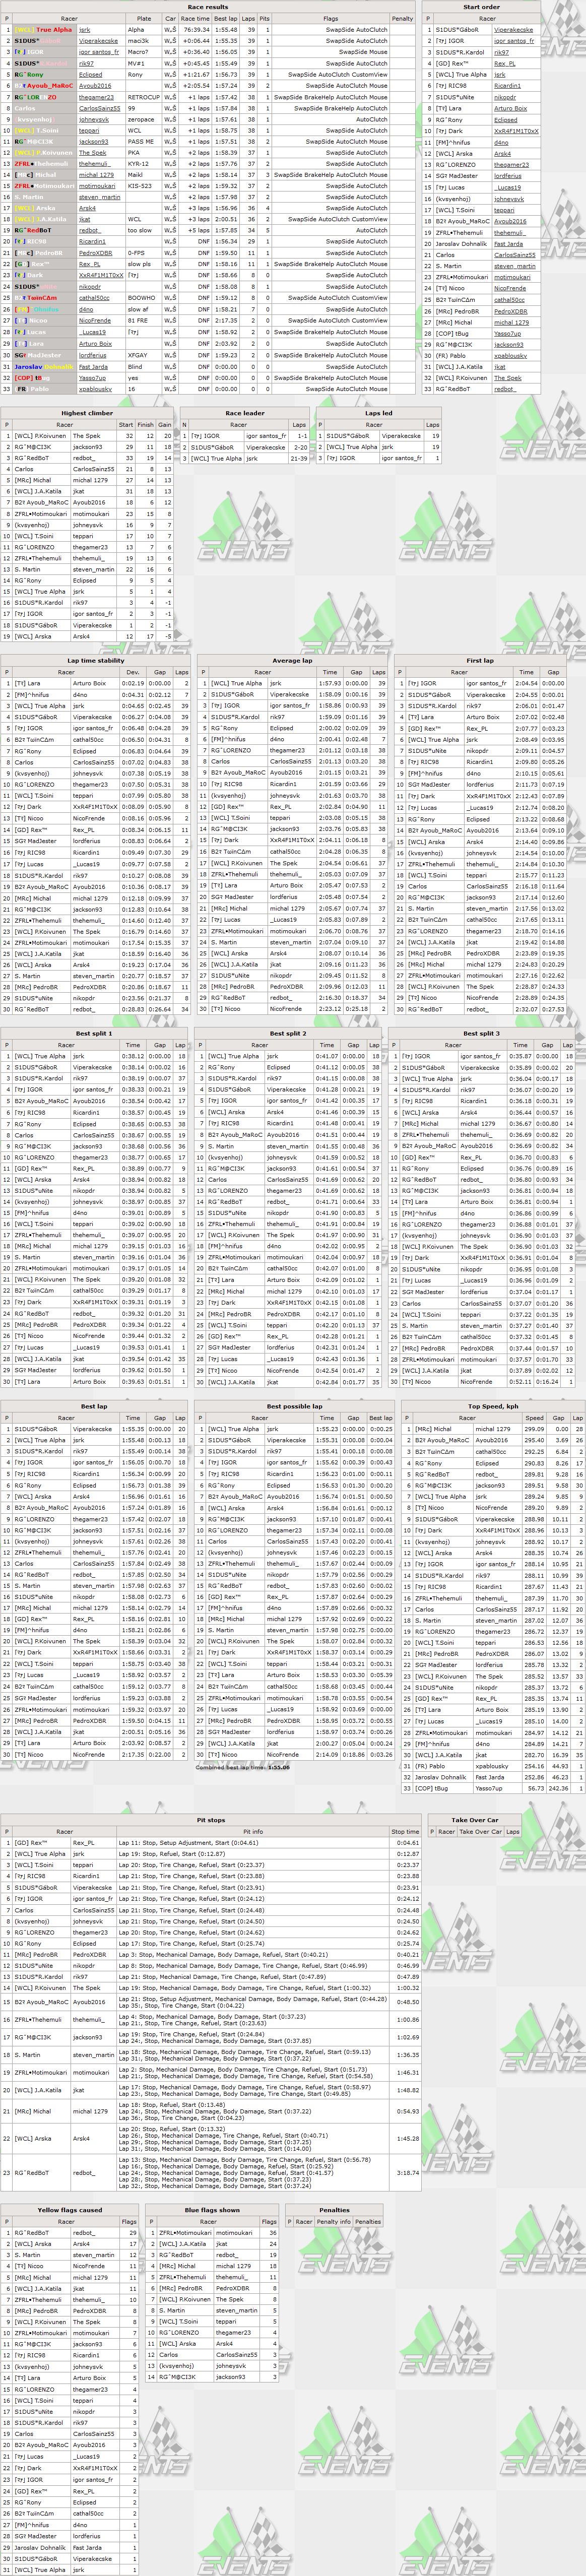586x2576 pixels.
Task: Open YassoTup link in Start order table
Action: click(507, 333)
